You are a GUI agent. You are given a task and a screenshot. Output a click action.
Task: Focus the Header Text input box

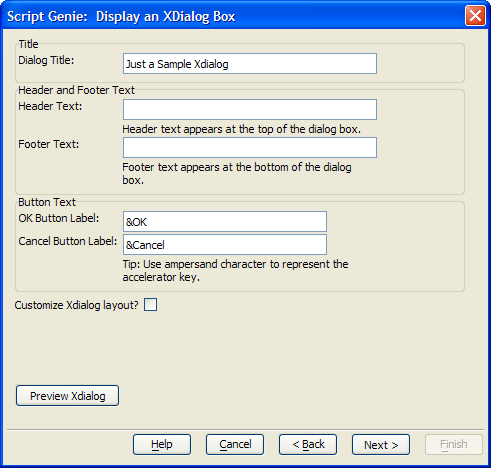point(250,109)
